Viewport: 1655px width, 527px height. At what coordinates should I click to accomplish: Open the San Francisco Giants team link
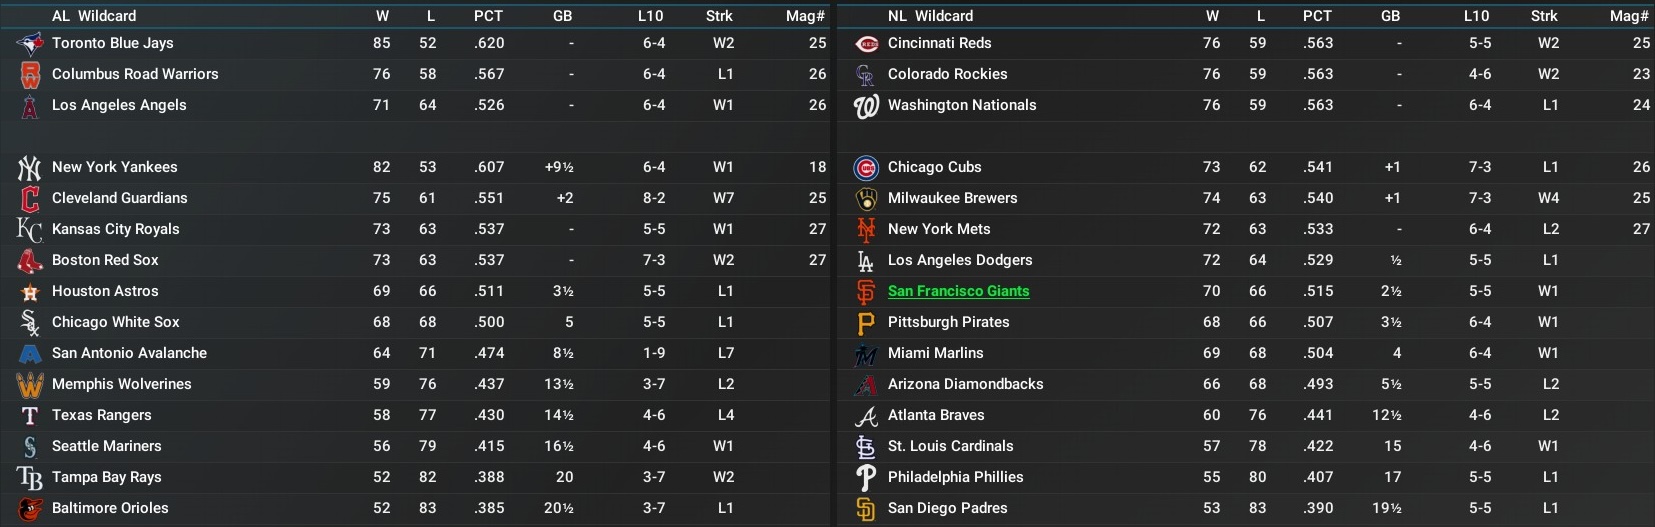(958, 291)
